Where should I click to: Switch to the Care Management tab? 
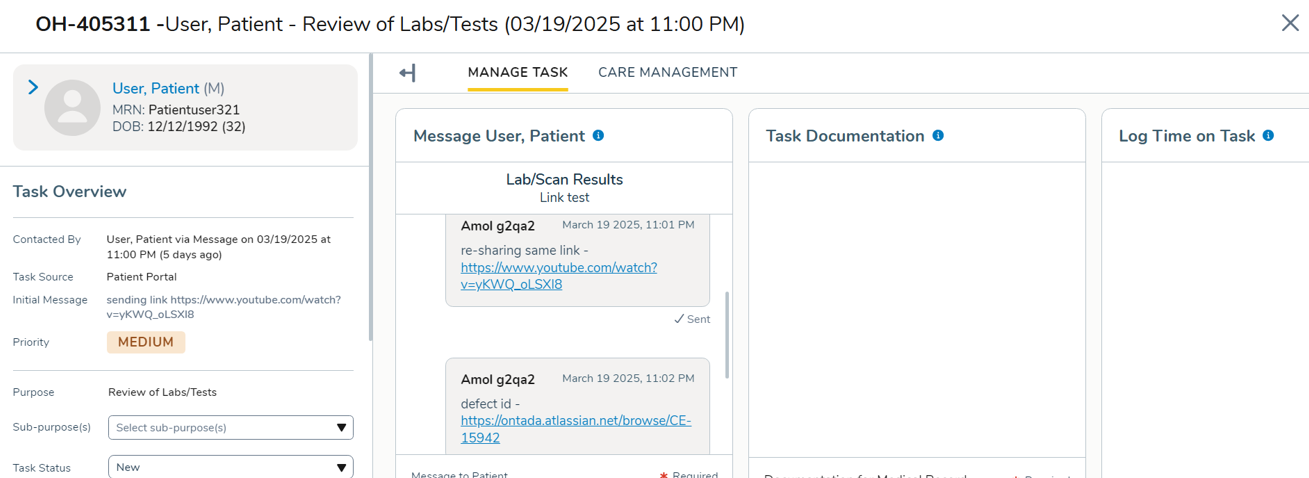[668, 72]
